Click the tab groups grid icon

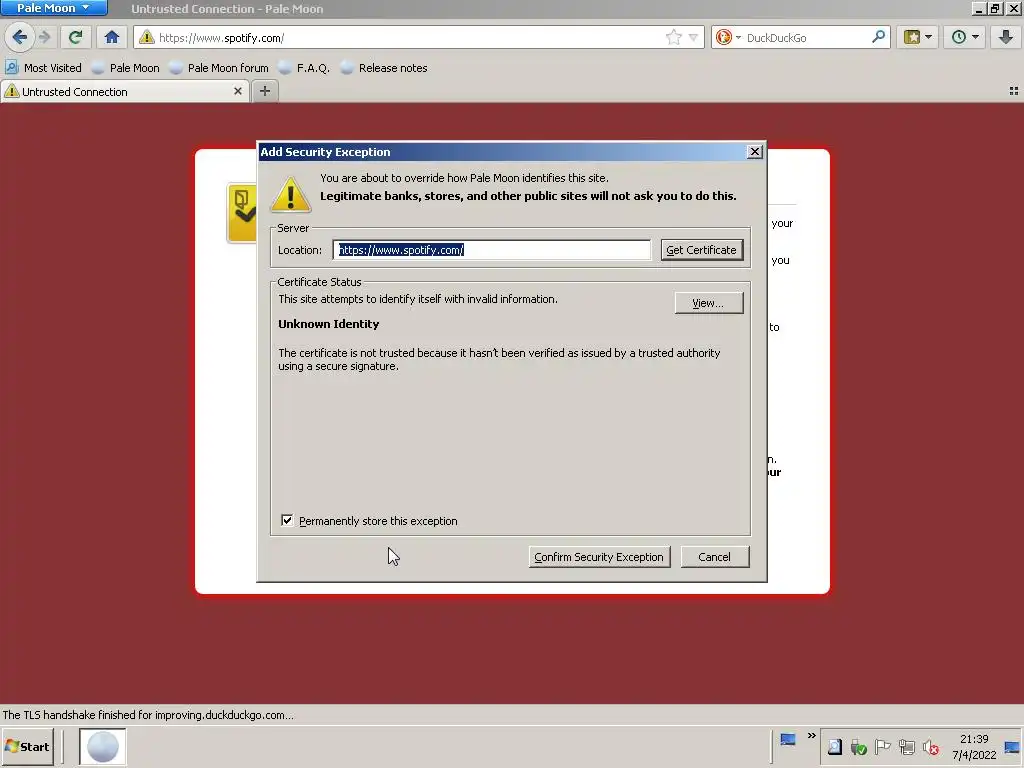coord(1014,91)
